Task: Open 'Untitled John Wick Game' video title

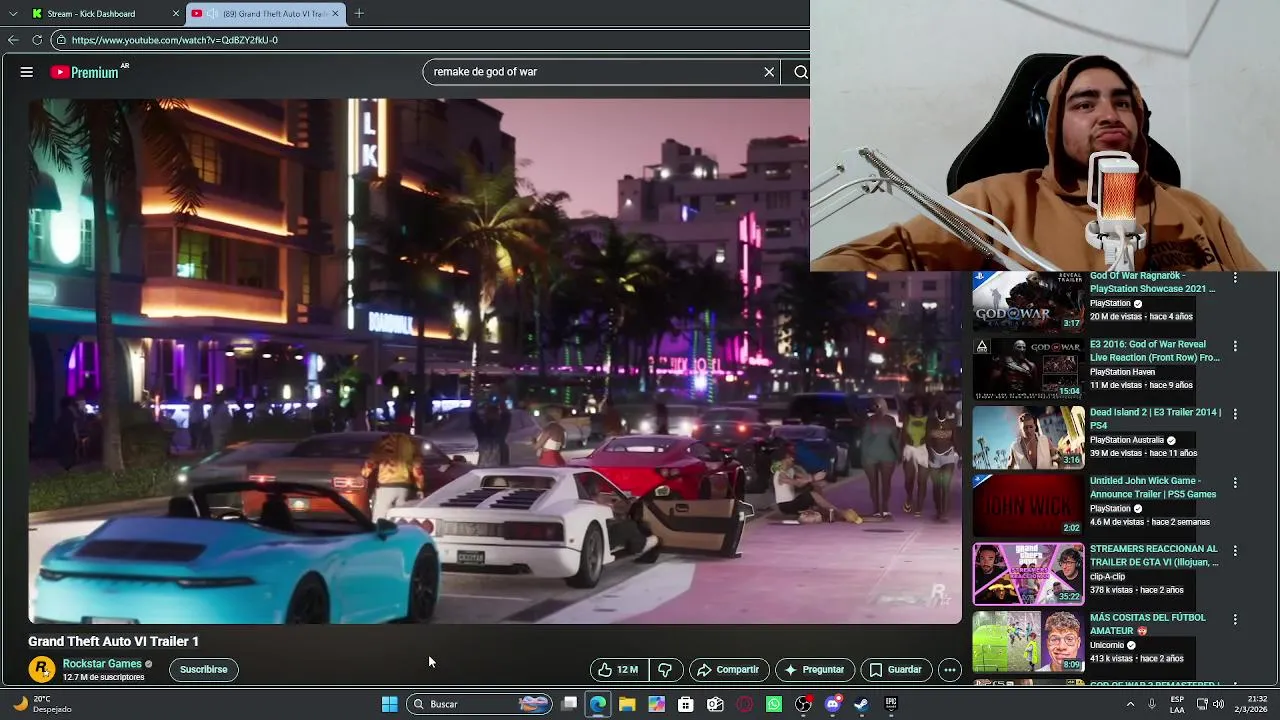Action: (1153, 487)
